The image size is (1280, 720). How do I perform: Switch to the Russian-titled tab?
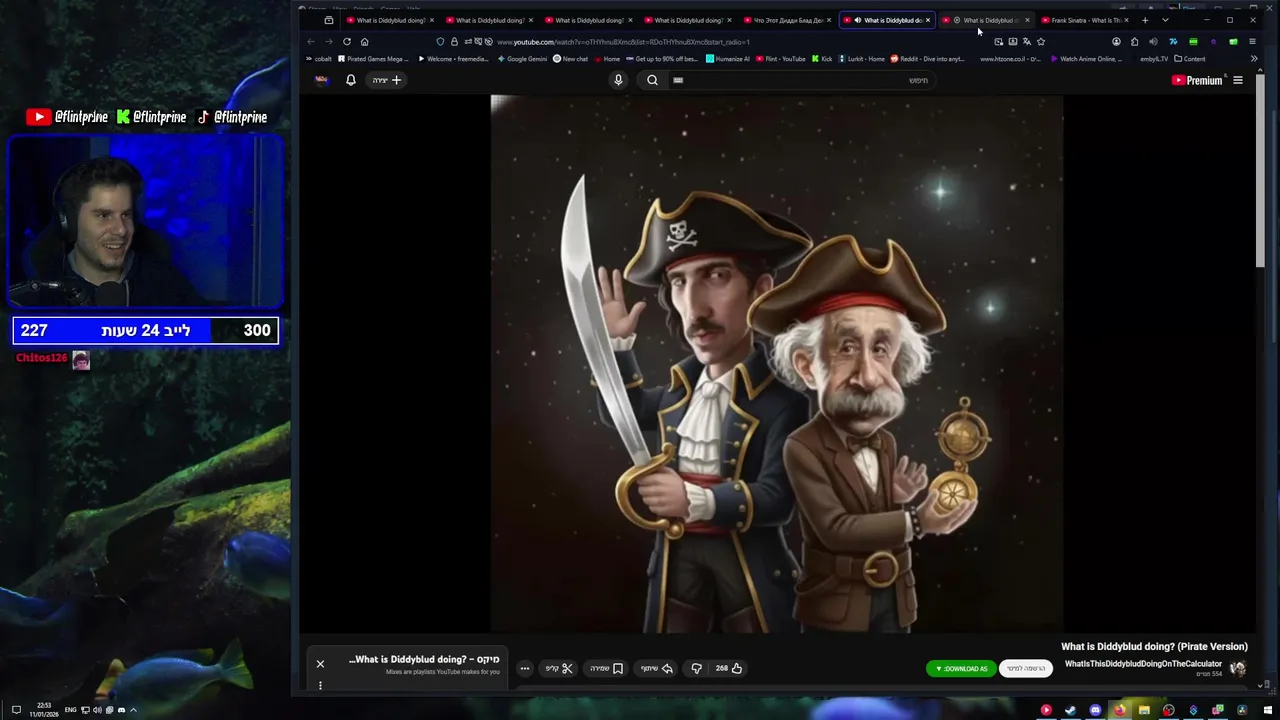tap(786, 20)
